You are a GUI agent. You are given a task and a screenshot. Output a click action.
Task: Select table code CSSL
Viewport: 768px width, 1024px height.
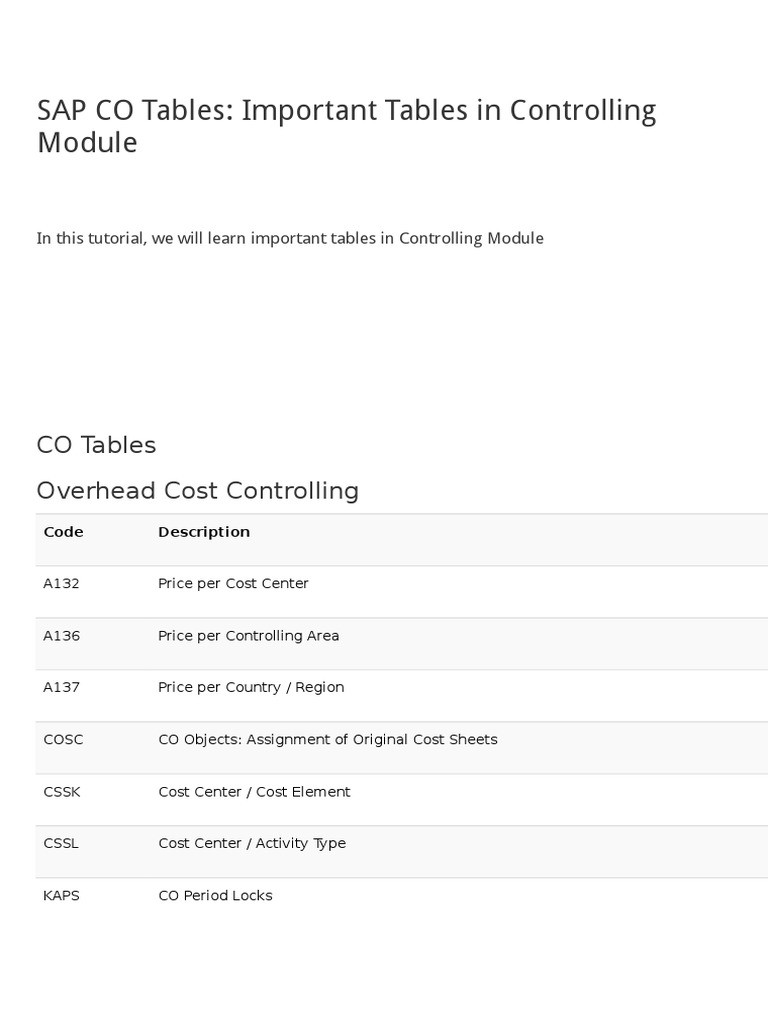(x=61, y=844)
